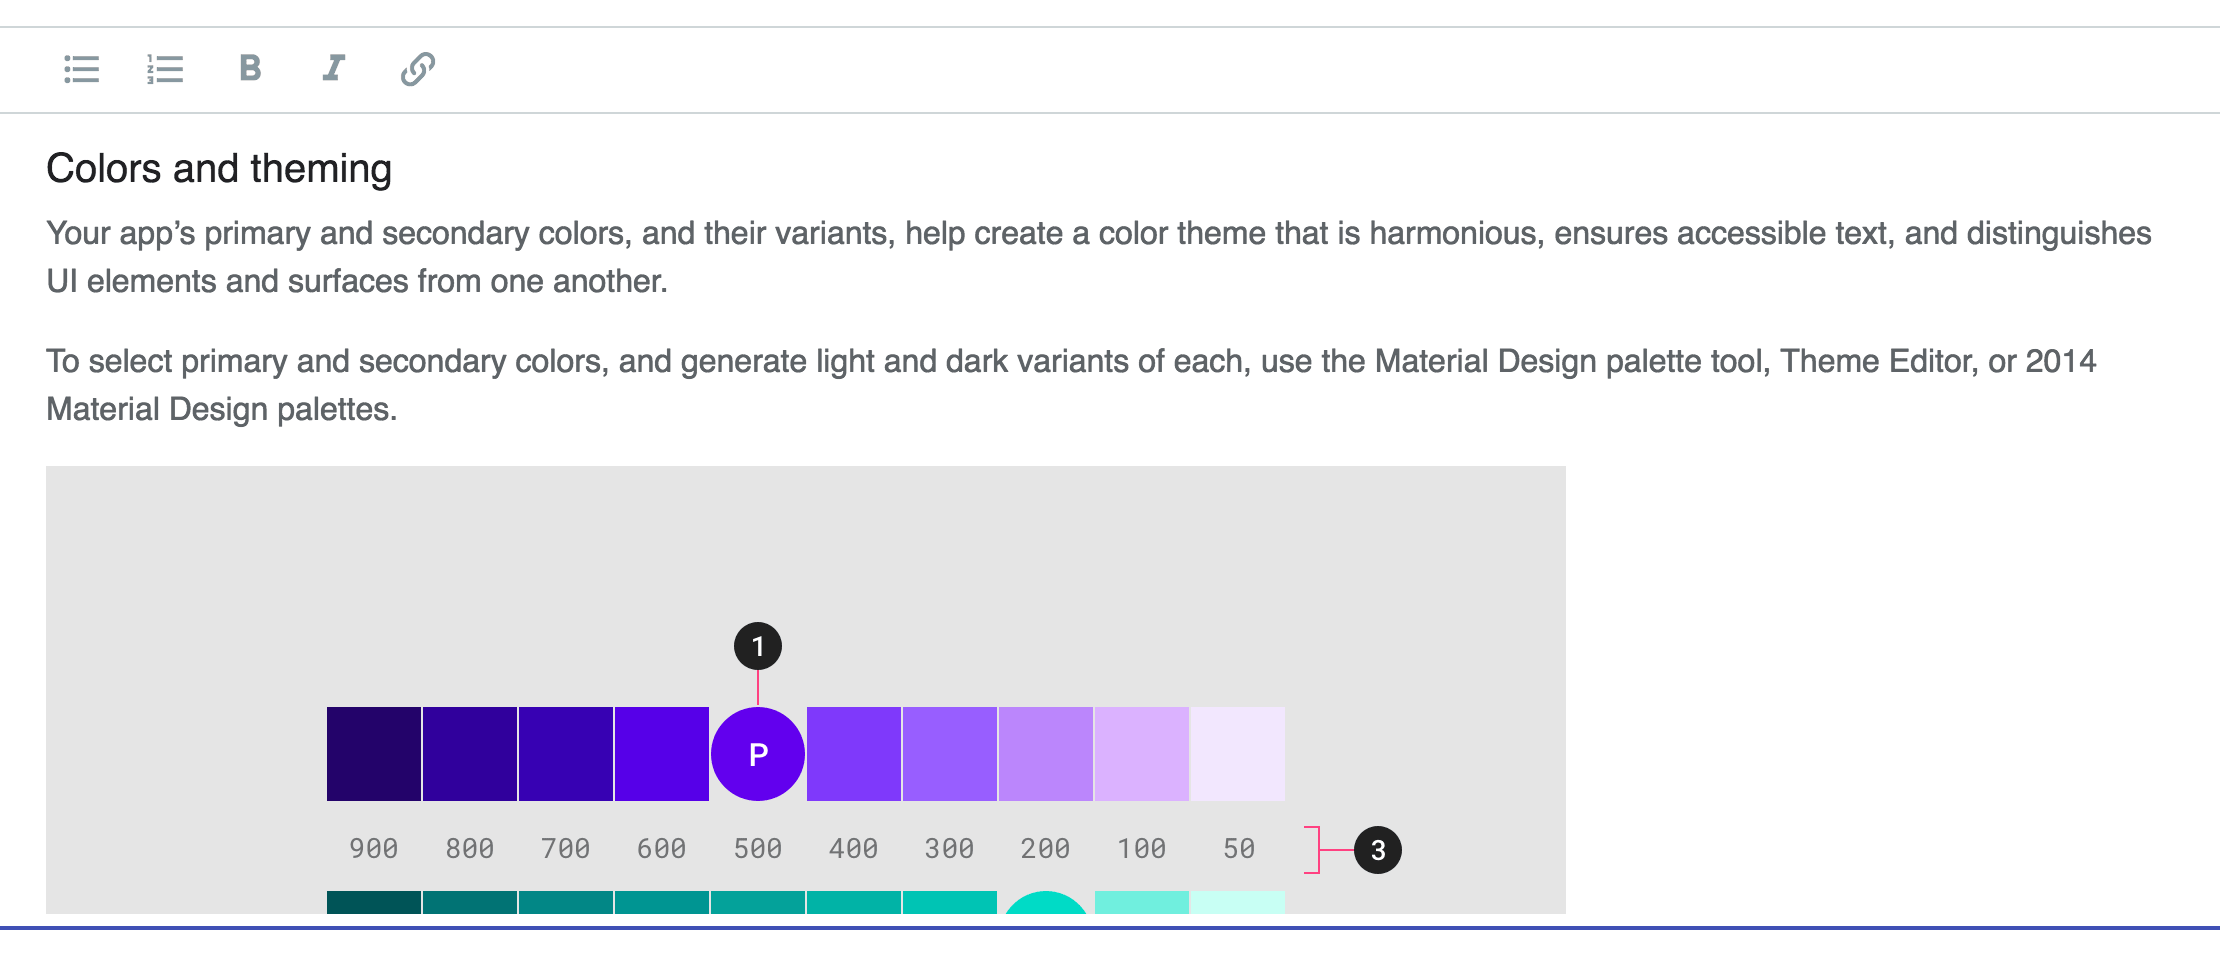This screenshot has width=2220, height=962.
Task: Select the 200 purple shade
Action: 1045,753
